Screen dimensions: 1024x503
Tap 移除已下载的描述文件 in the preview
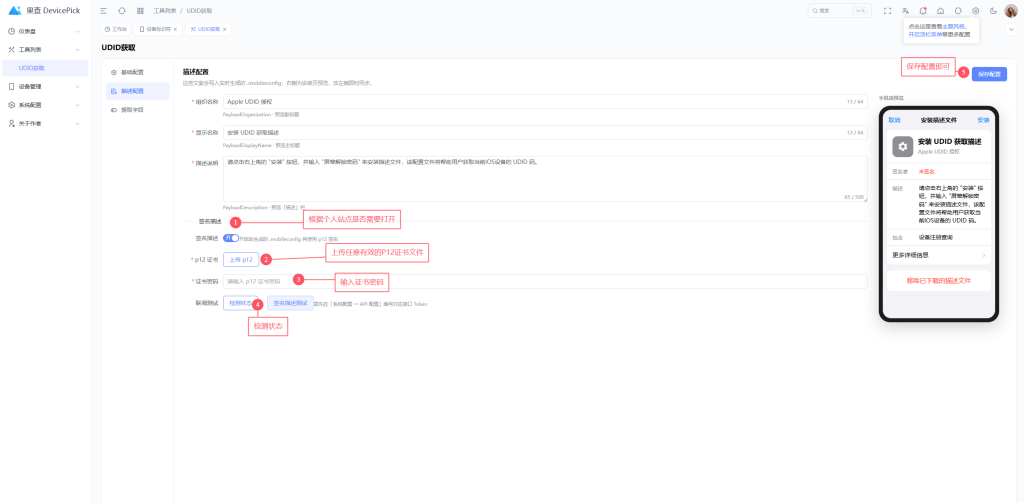click(x=938, y=280)
